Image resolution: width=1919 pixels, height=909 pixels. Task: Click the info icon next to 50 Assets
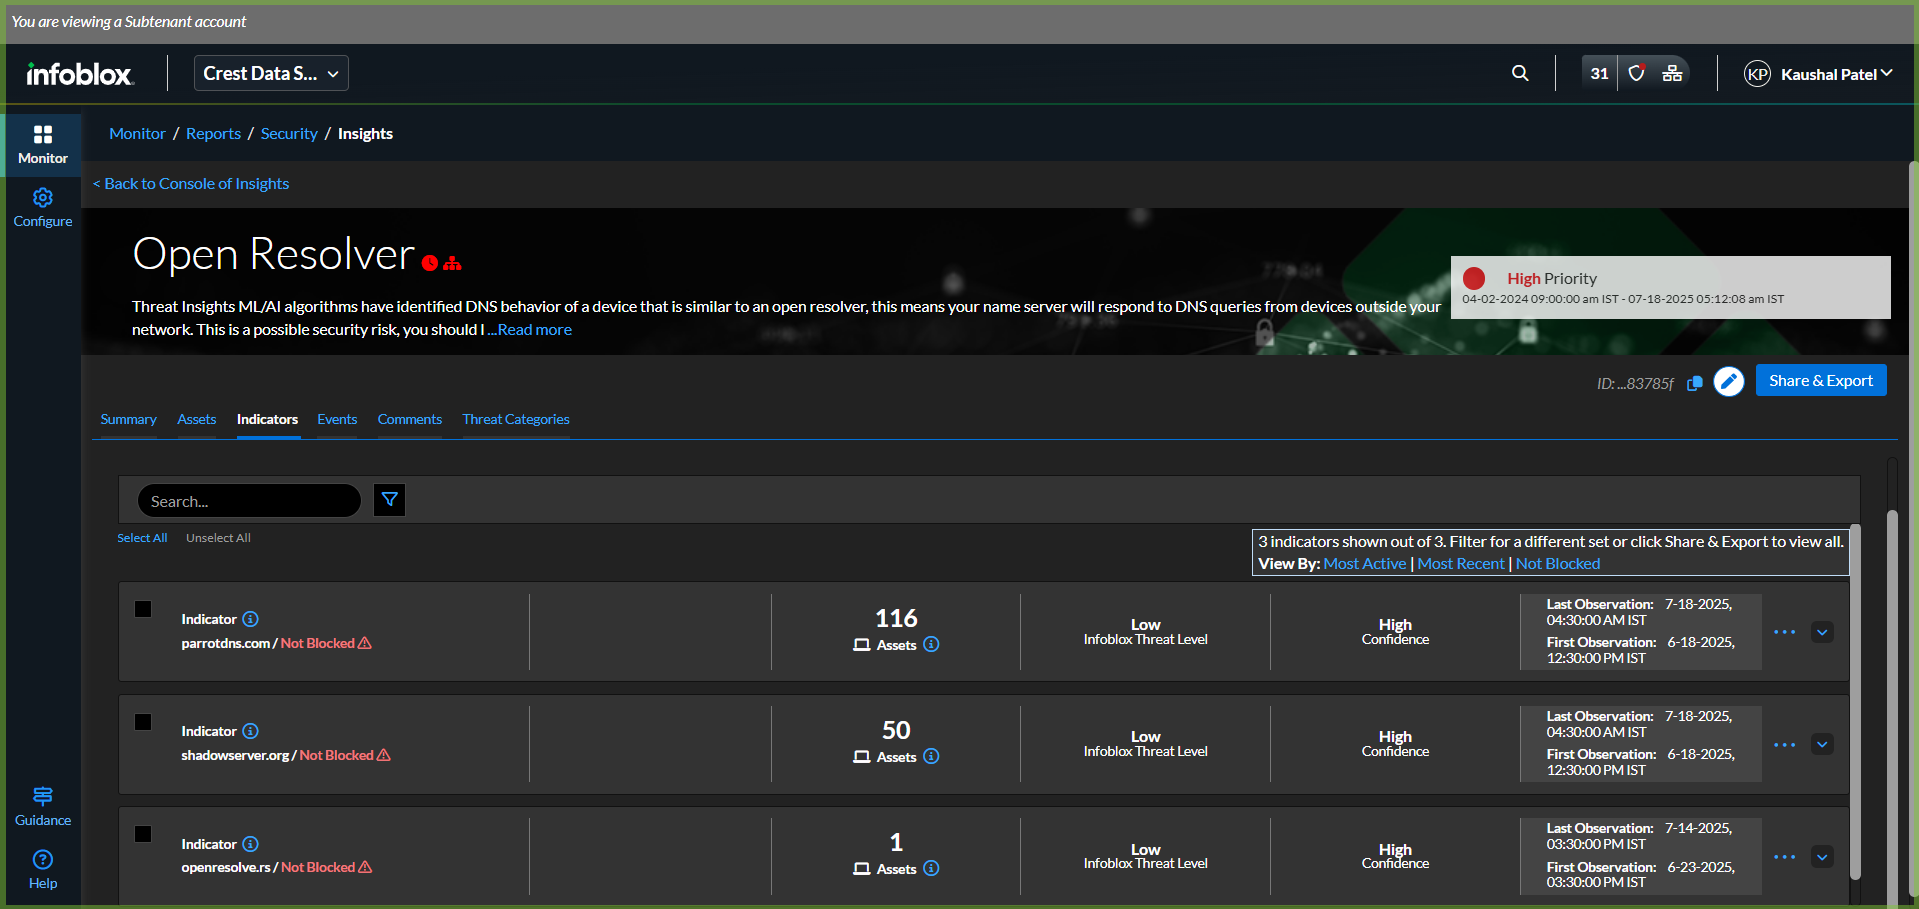click(x=931, y=756)
